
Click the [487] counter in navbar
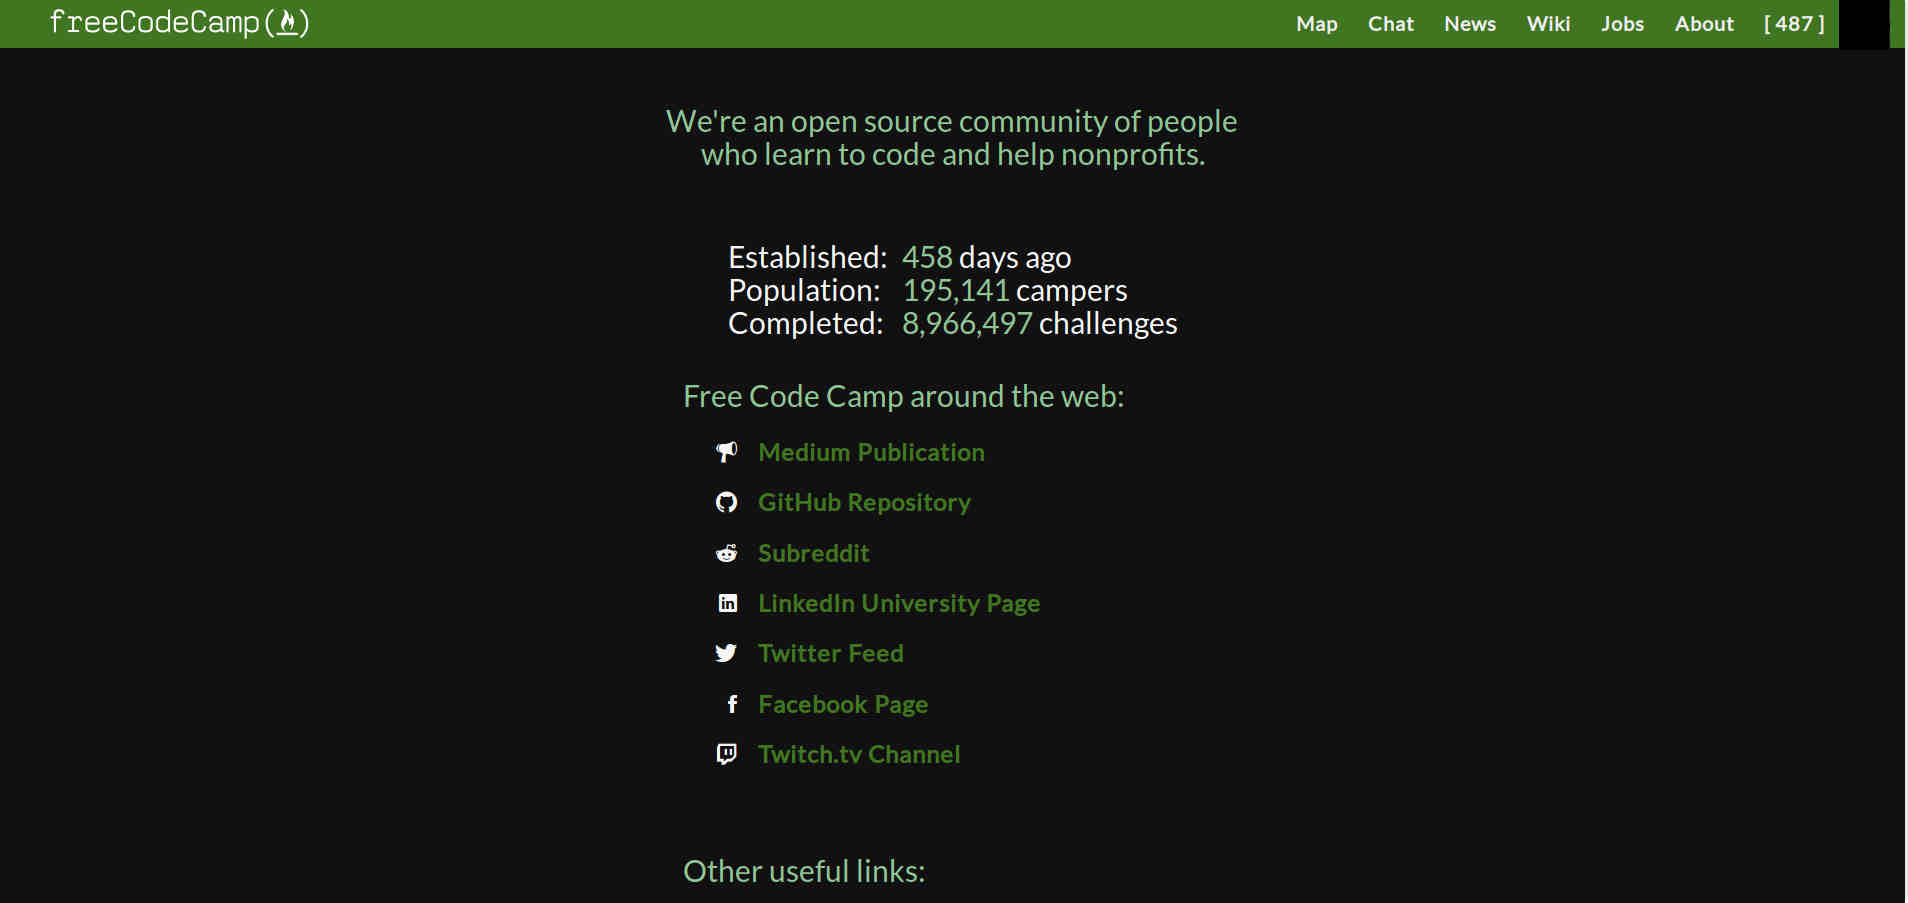click(x=1793, y=23)
